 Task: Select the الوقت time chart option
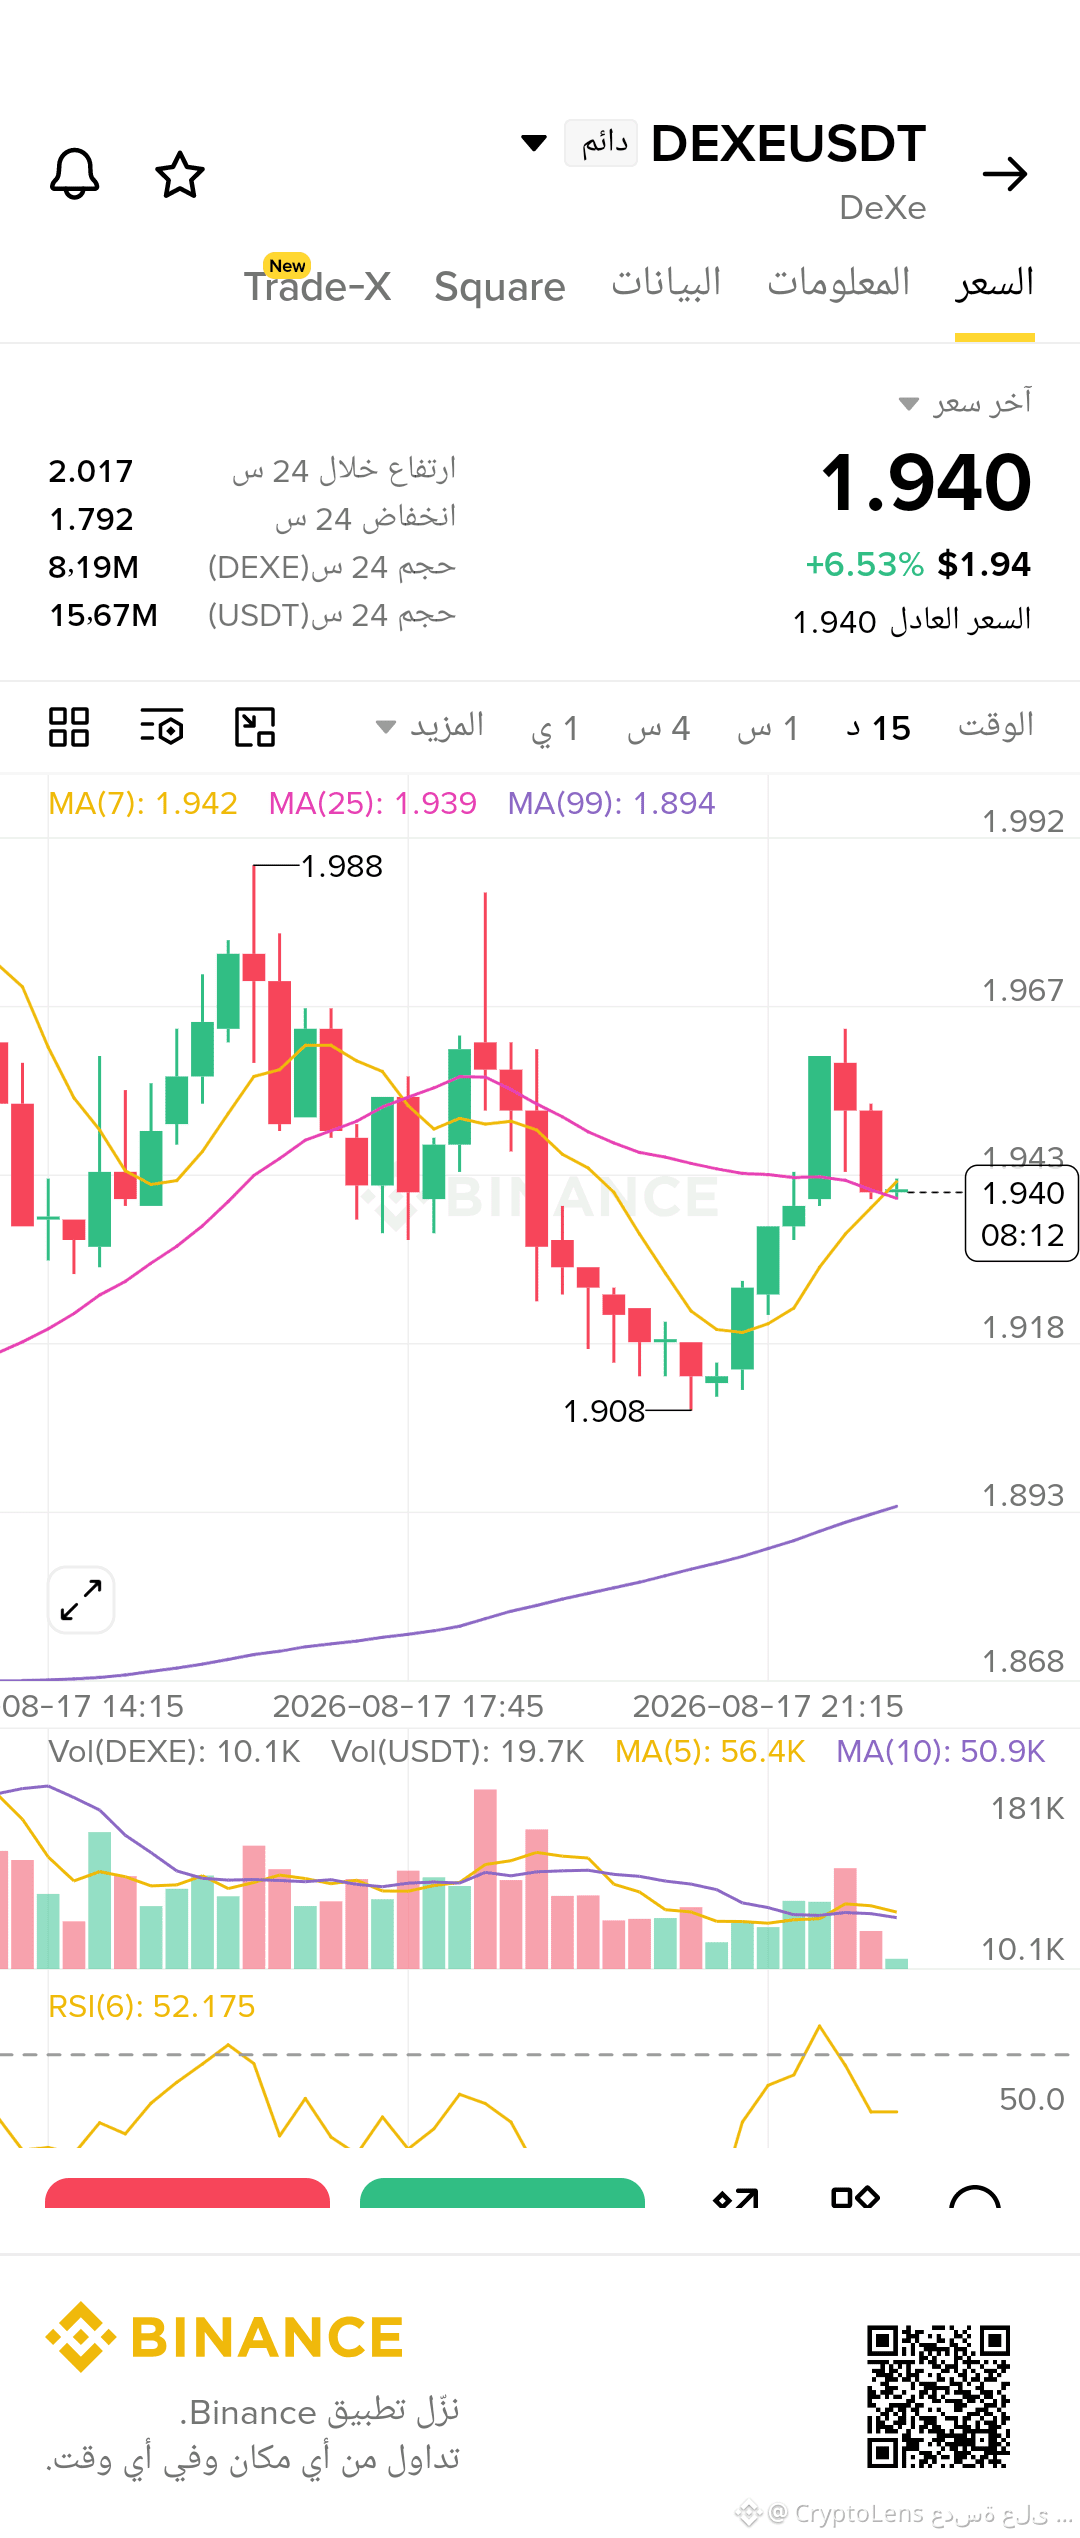click(996, 726)
